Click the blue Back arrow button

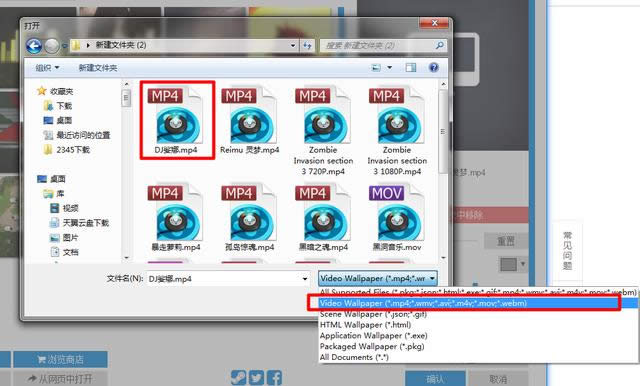(x=34, y=45)
